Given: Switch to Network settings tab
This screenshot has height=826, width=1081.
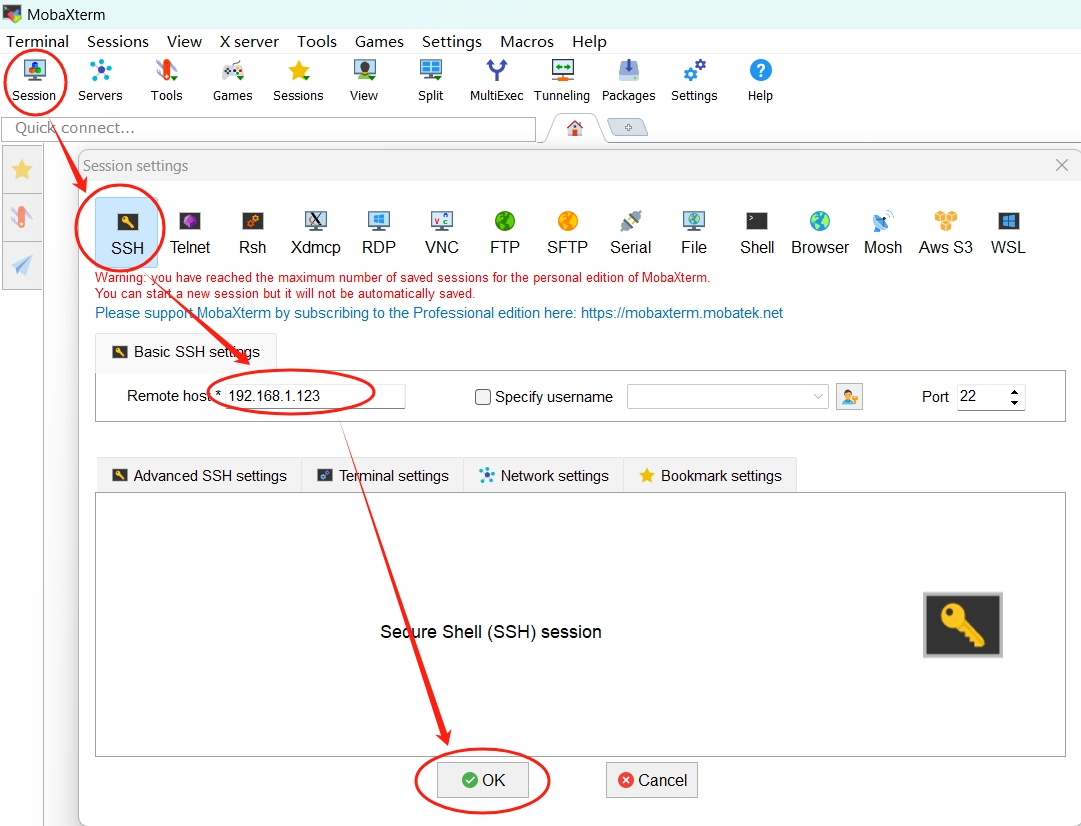Looking at the screenshot, I should pos(544,476).
